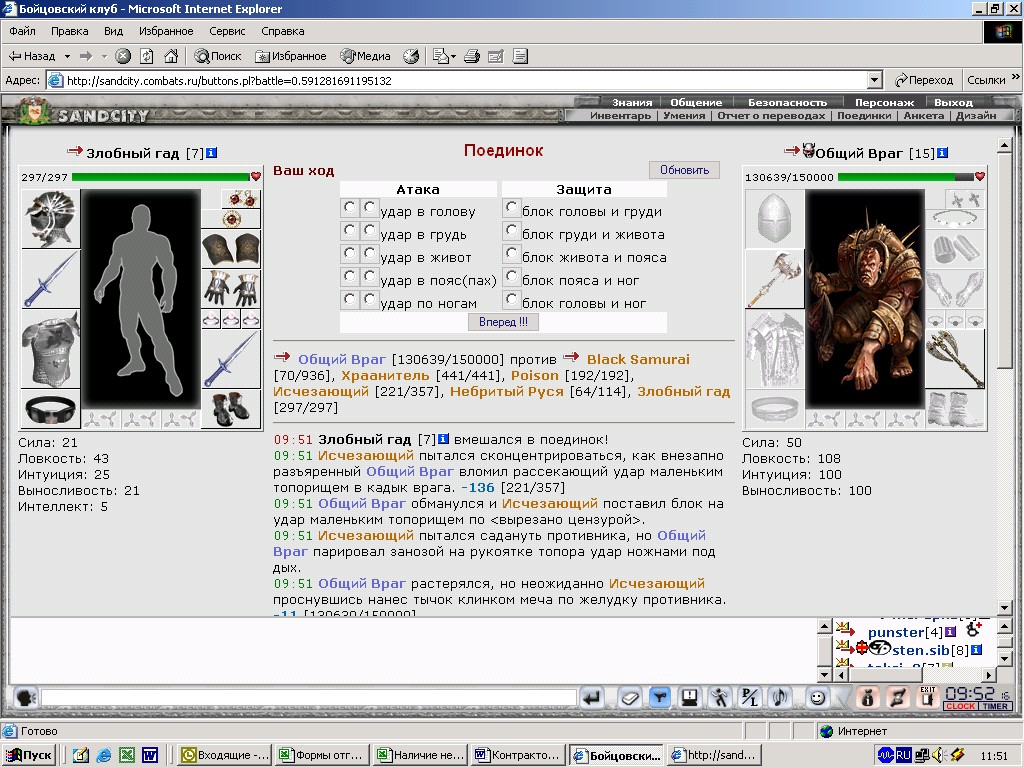Select first attack radio for удар в голову
Image resolution: width=1024 pixels, height=768 pixels.
point(349,207)
